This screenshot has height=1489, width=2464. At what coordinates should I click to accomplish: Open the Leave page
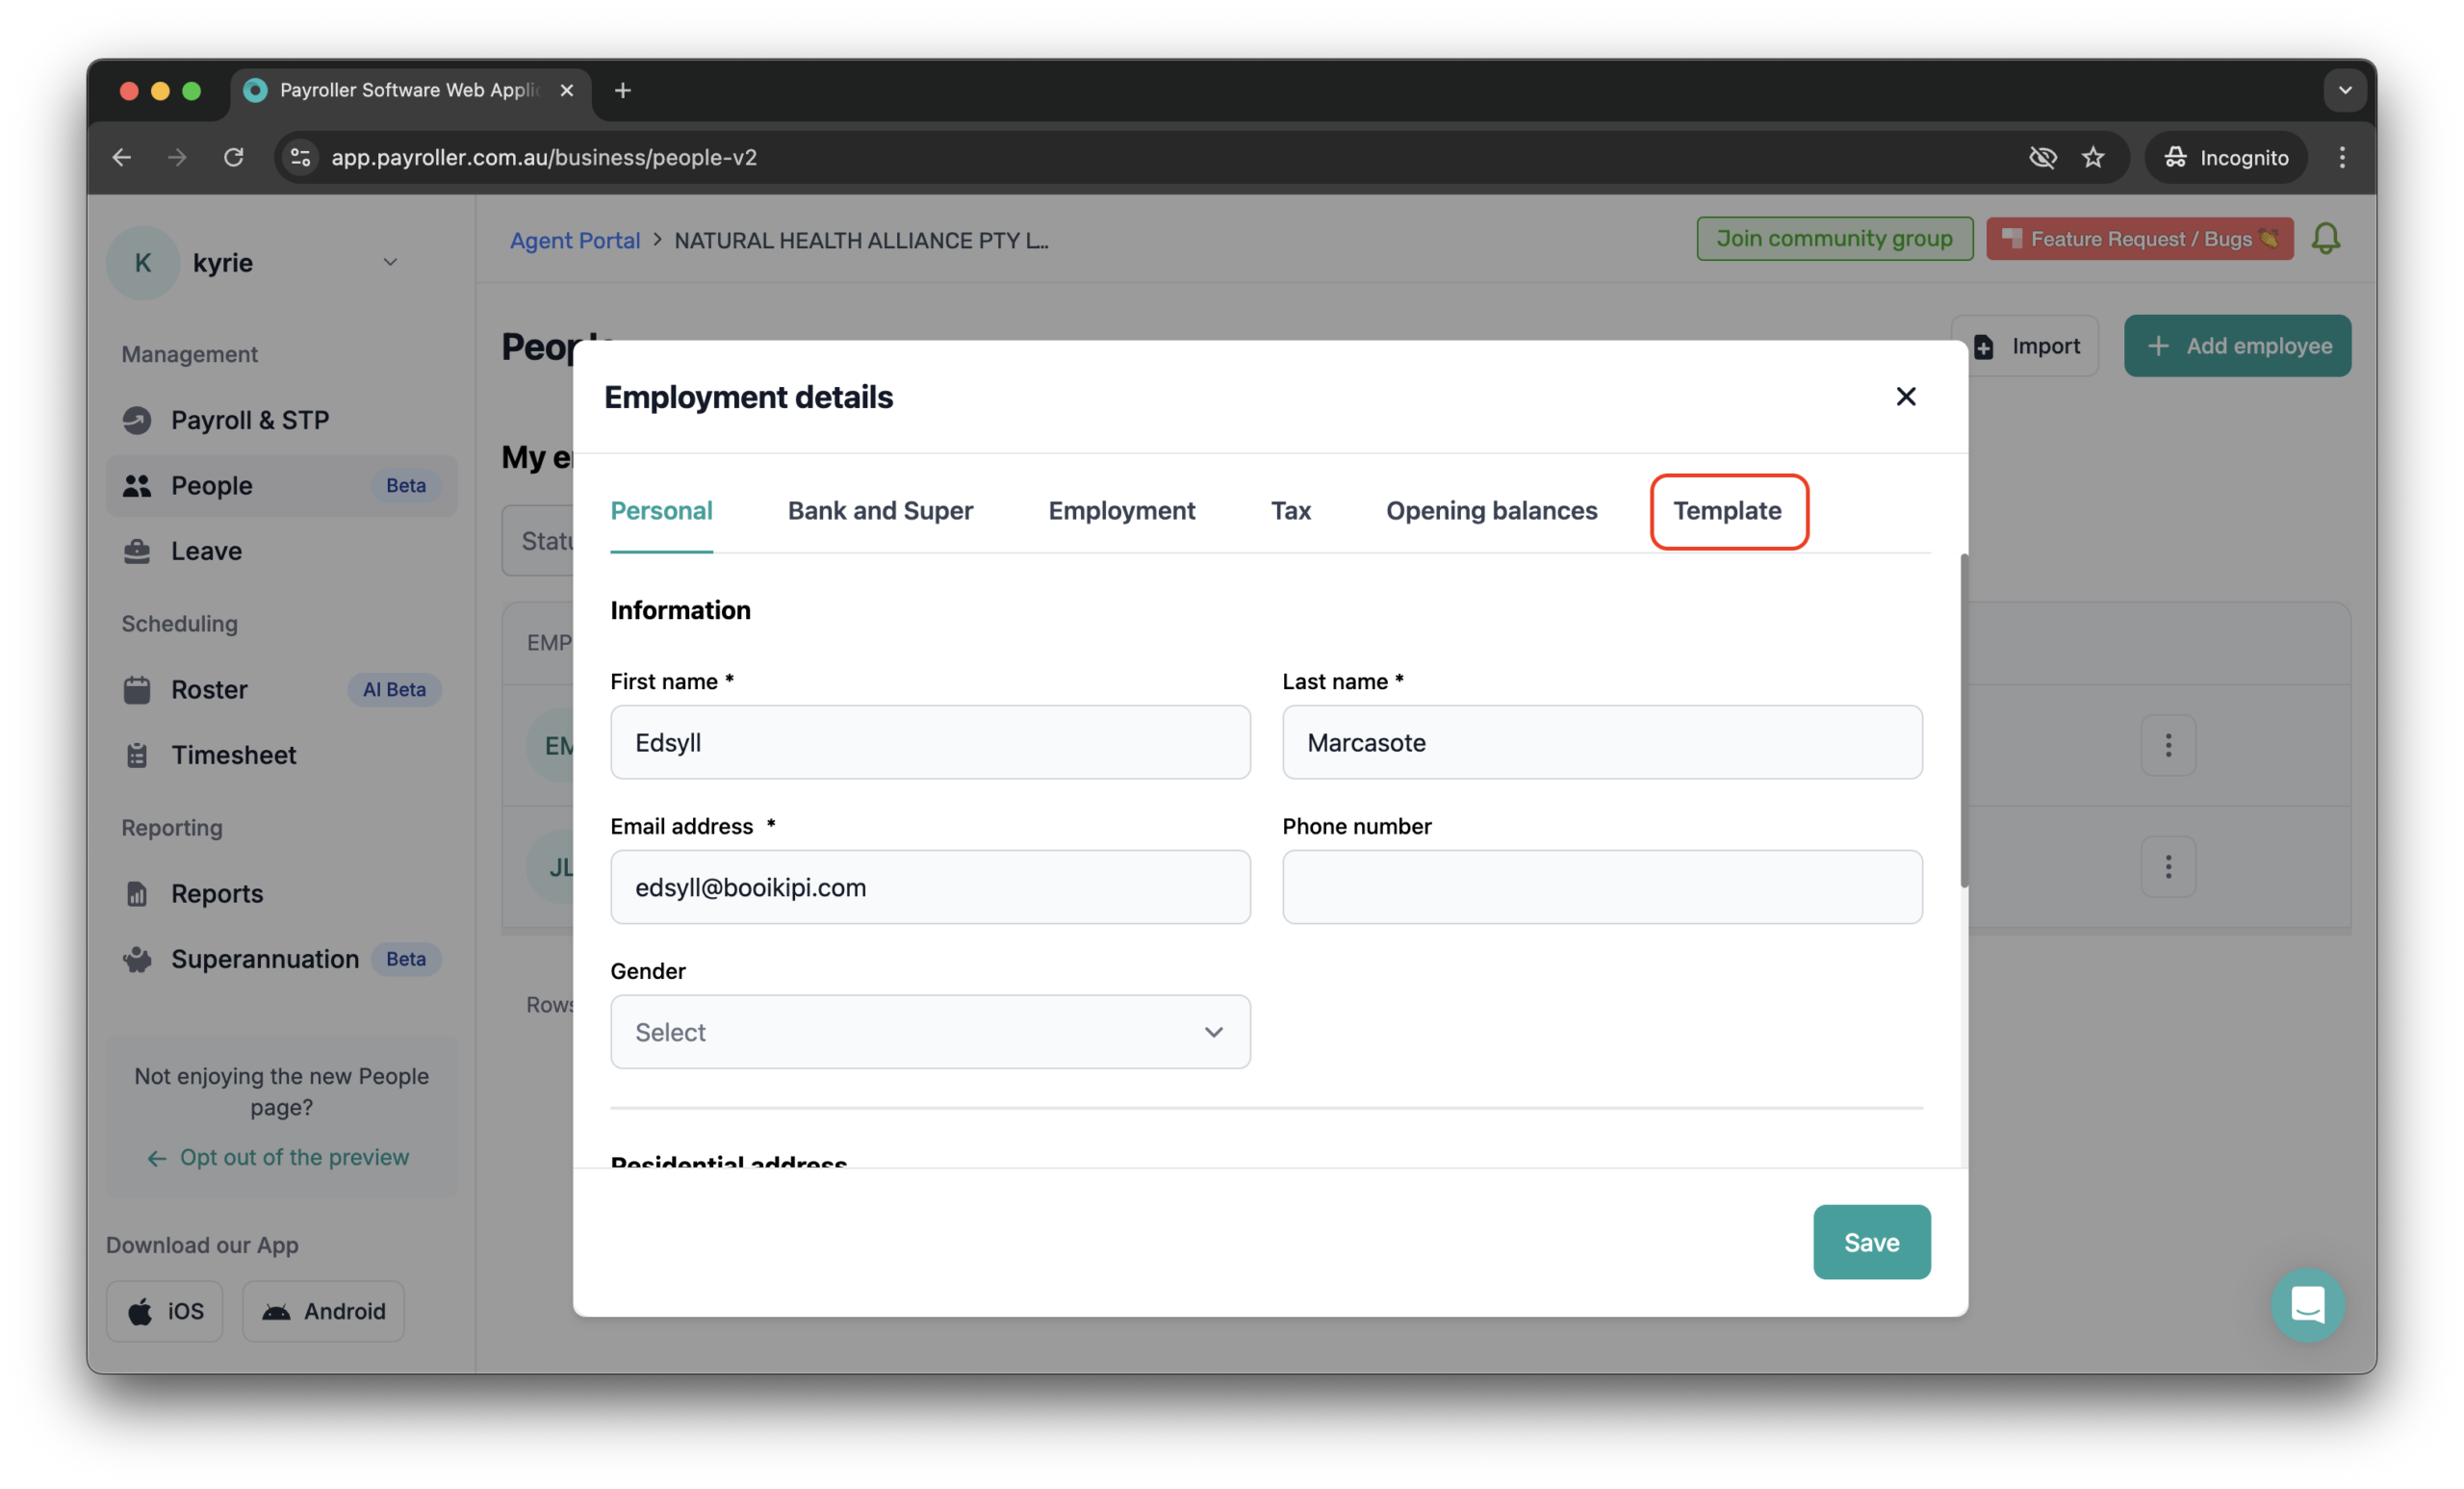click(281, 551)
